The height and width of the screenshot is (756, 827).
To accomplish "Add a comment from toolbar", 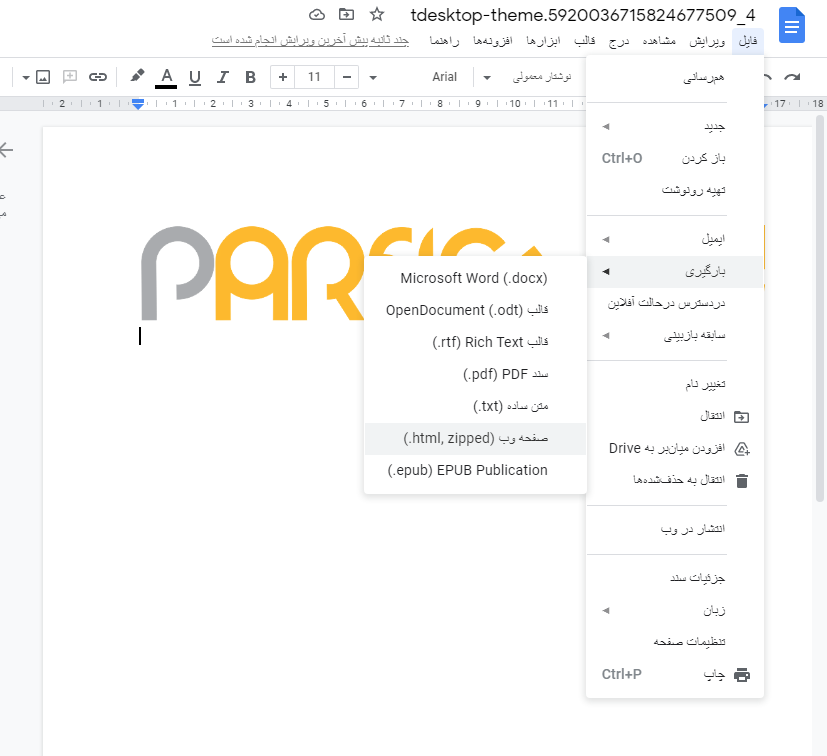I will (x=70, y=77).
